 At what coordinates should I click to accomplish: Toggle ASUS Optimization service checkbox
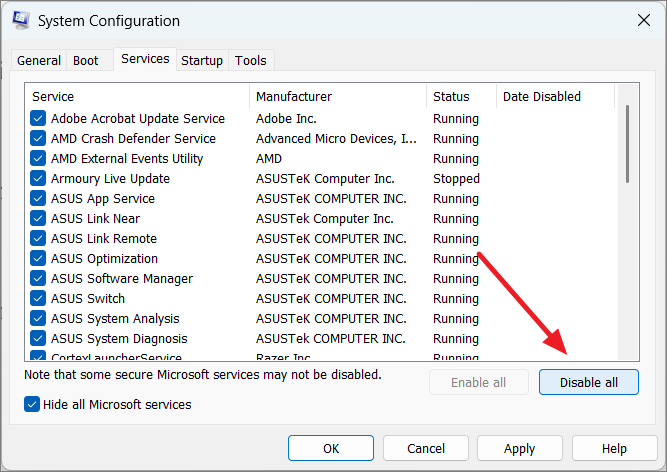(x=38, y=258)
